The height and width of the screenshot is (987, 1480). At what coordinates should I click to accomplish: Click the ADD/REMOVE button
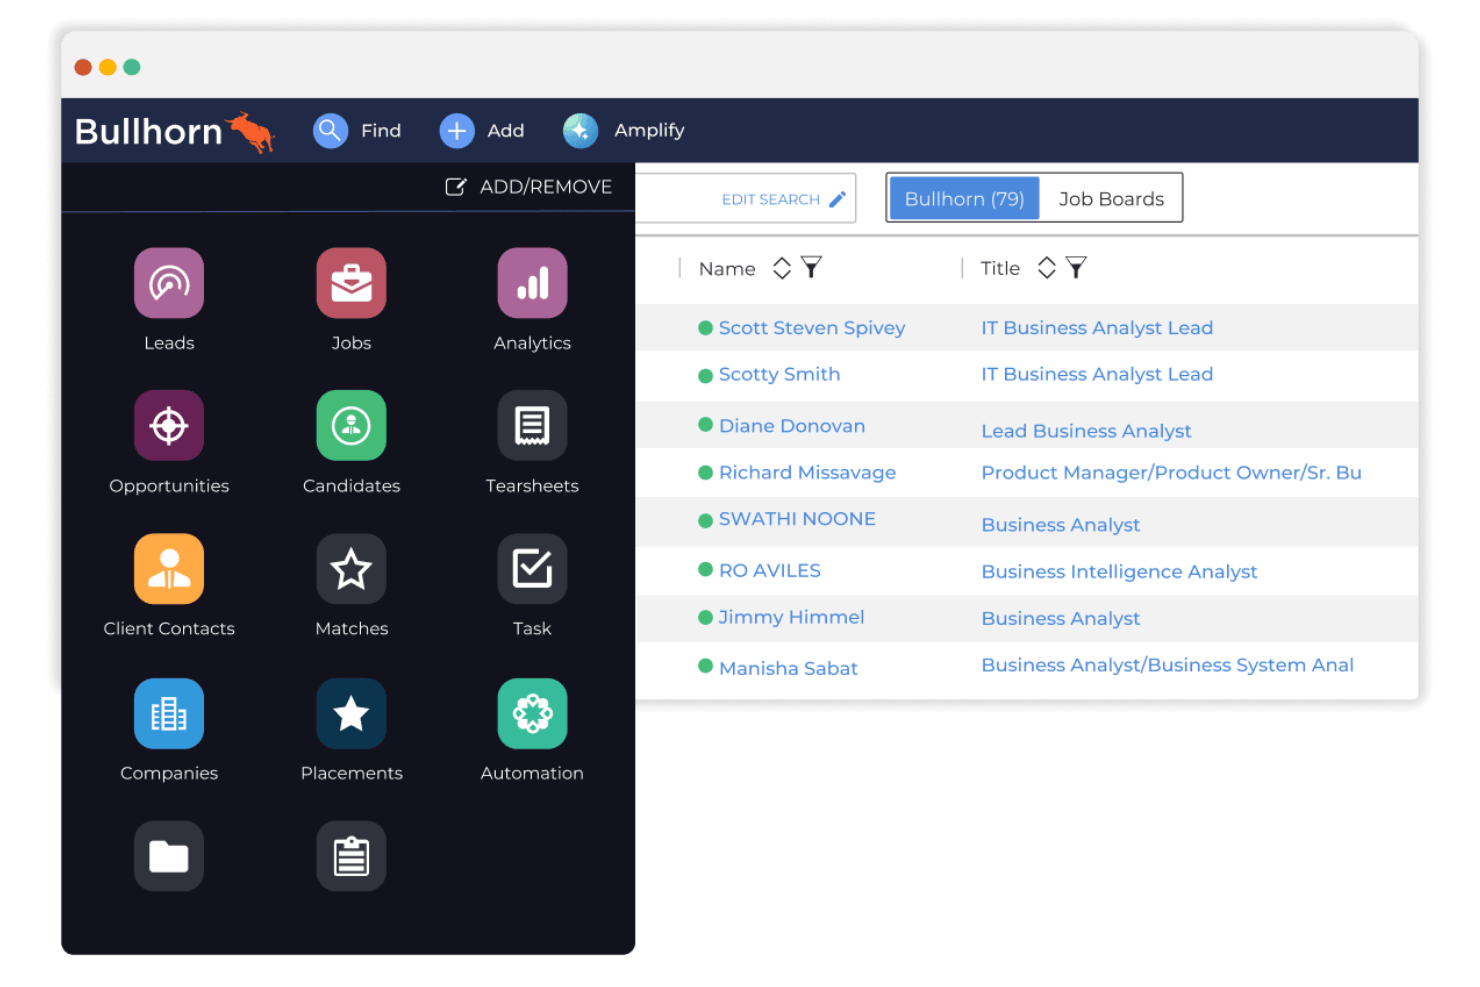pyautogui.click(x=529, y=187)
